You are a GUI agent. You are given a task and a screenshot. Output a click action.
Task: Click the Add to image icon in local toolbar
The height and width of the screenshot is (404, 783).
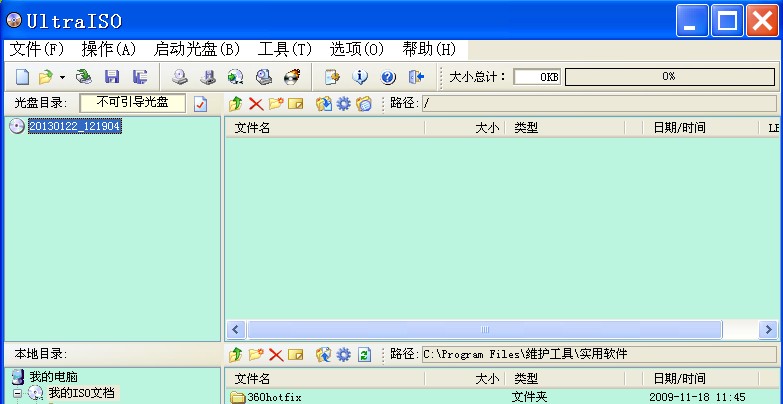[324, 355]
